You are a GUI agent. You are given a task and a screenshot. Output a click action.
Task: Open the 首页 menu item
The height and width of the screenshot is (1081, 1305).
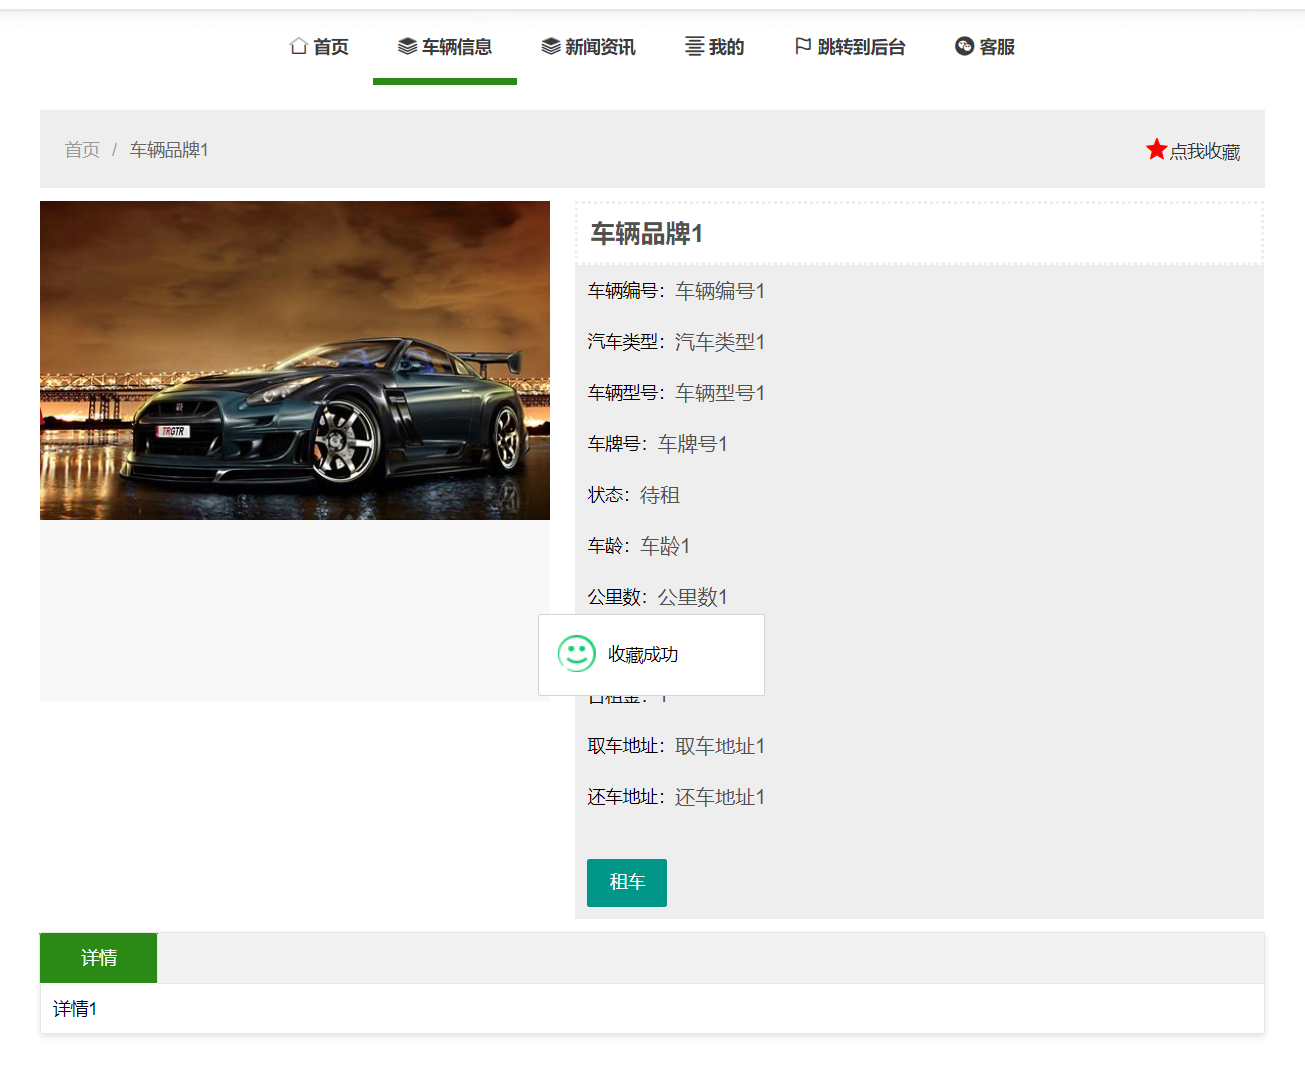pos(319,47)
